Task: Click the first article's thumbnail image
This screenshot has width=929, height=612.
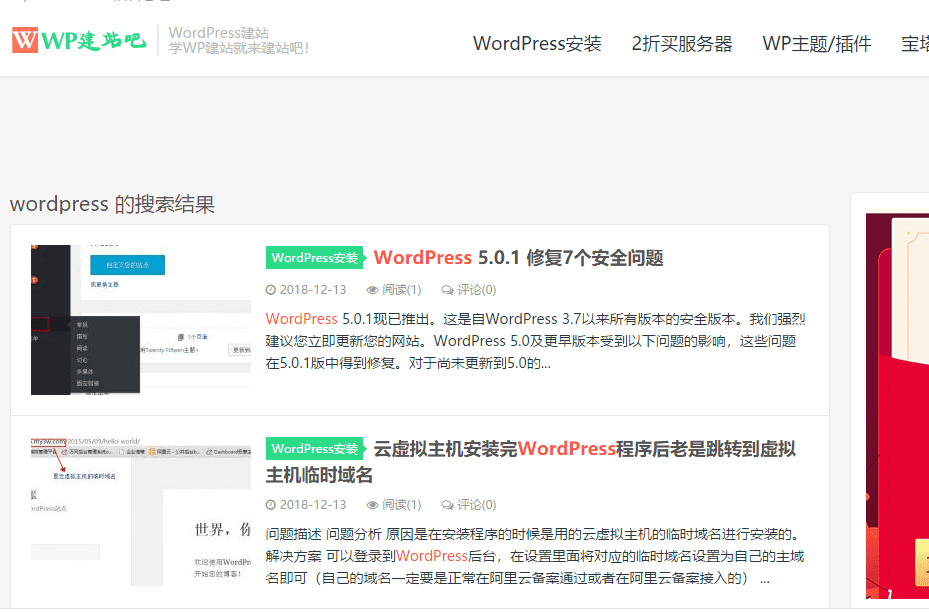Action: pos(140,319)
